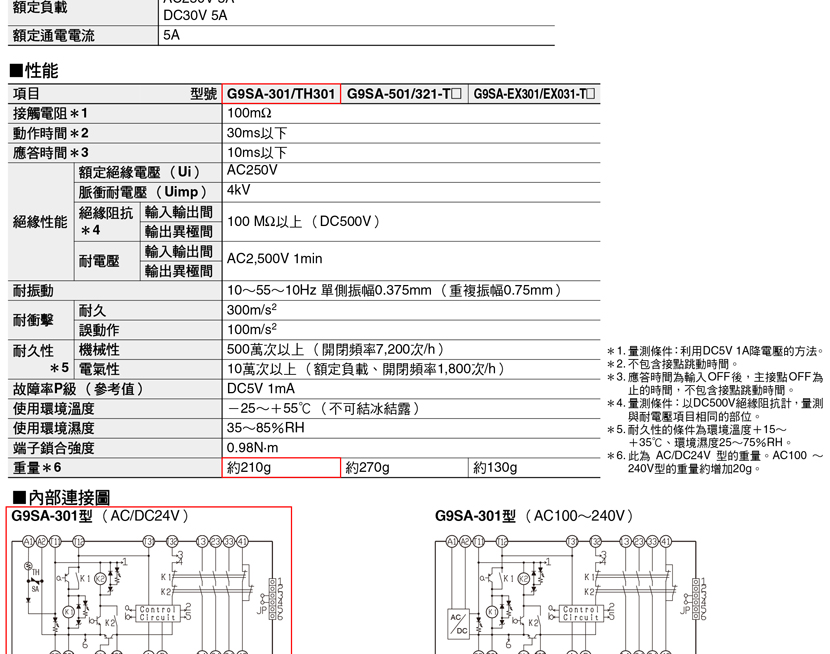Select the "100 MΩ以上（DC500V）" value
The height and width of the screenshot is (654, 830).
click(304, 221)
